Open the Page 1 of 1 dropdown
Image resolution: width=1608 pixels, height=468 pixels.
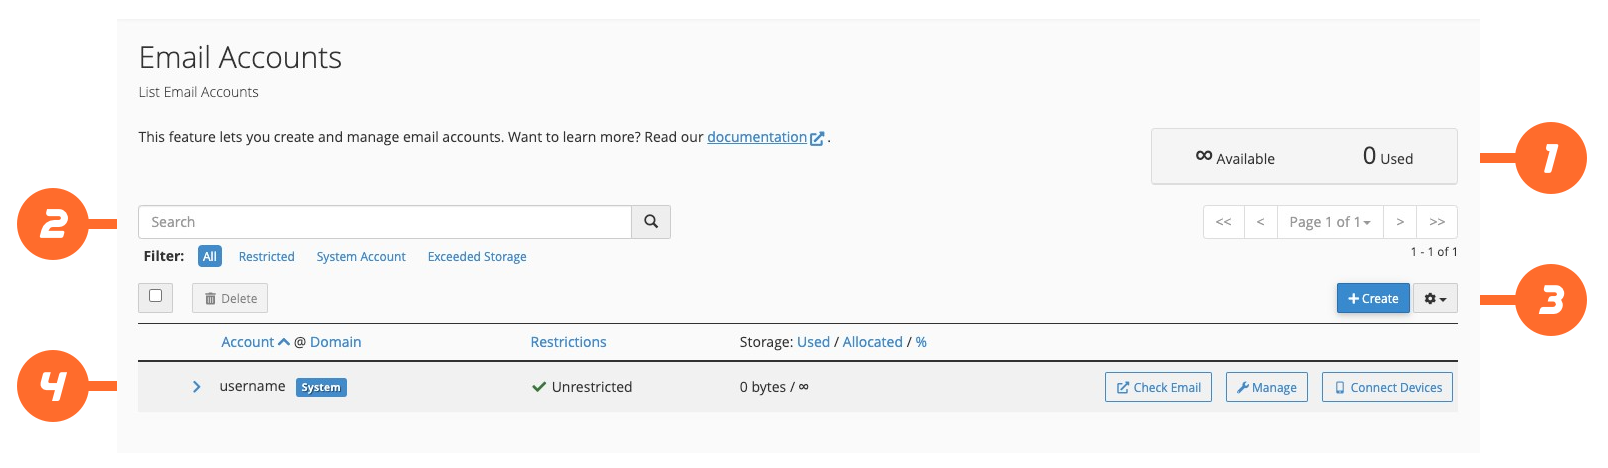pyautogui.click(x=1329, y=222)
